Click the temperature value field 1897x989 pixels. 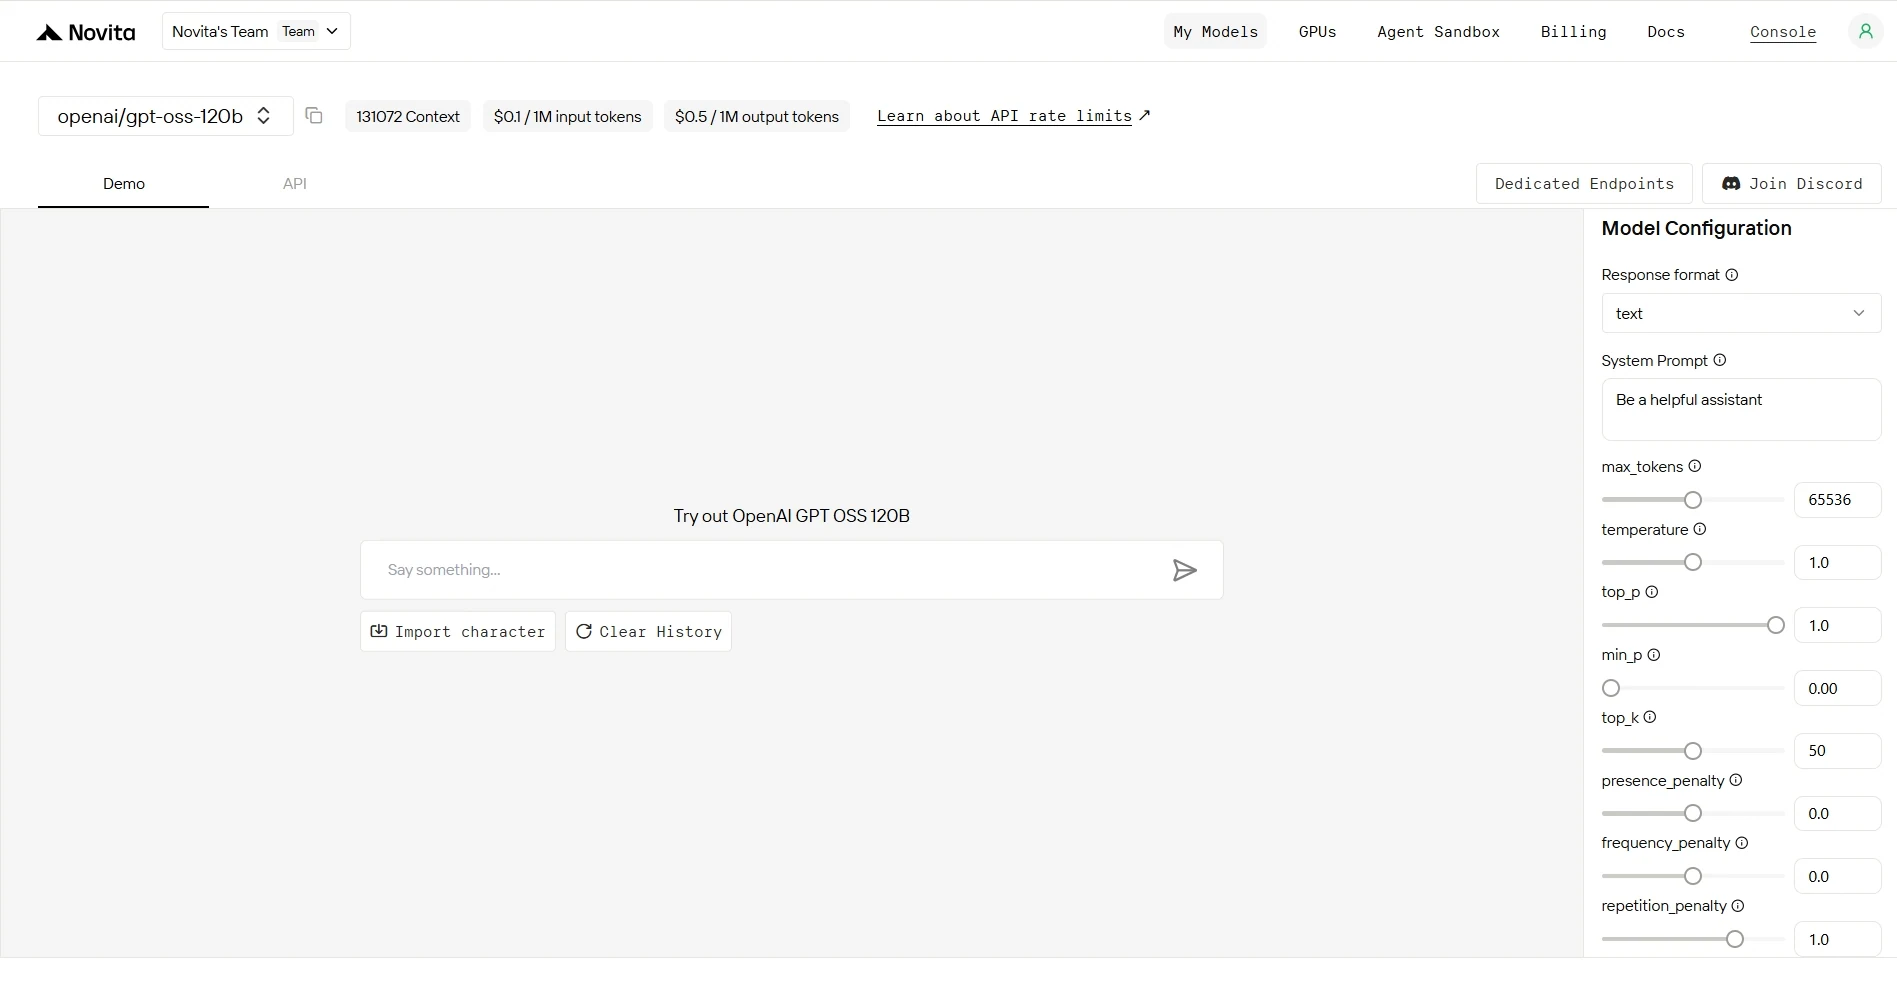(1838, 562)
